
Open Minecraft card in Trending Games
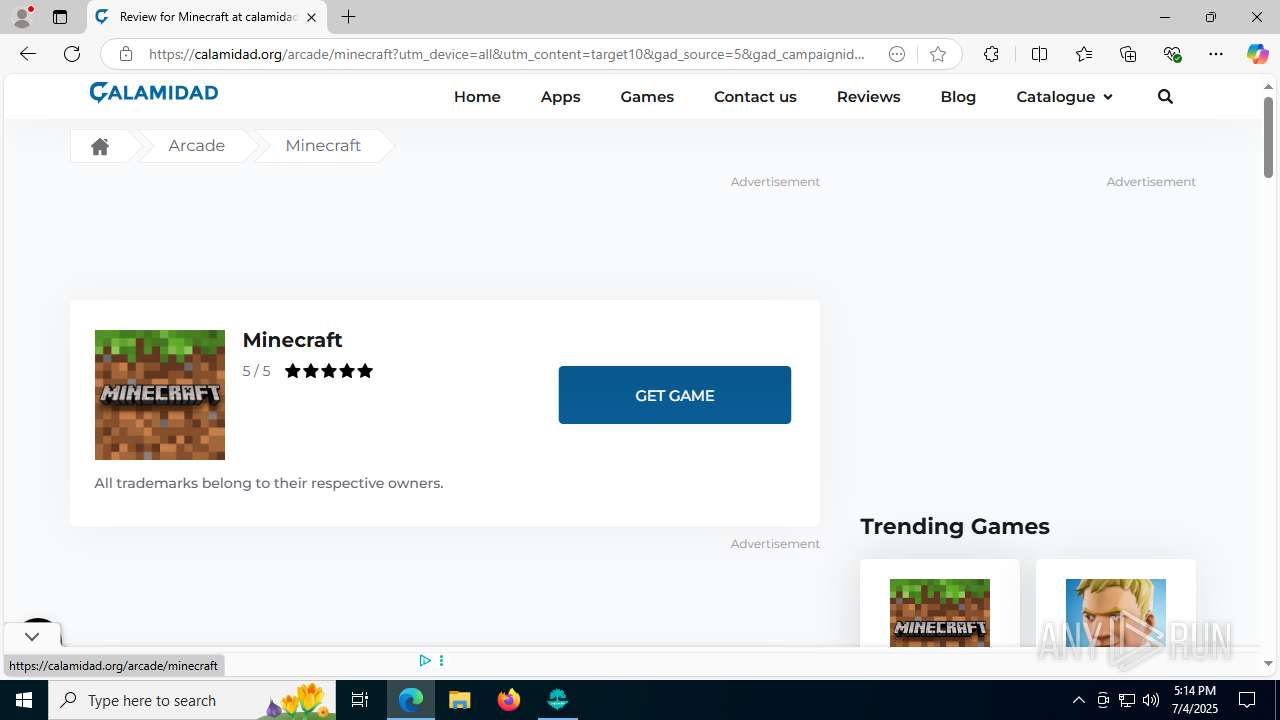click(940, 603)
